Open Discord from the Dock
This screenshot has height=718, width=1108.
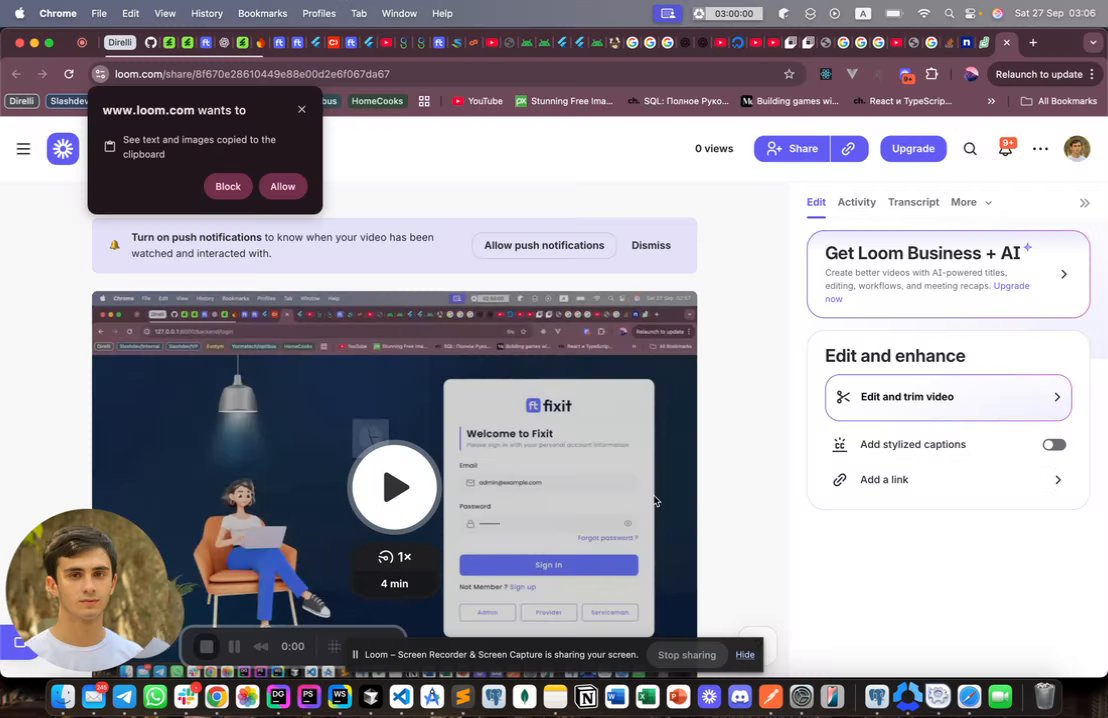(x=740, y=697)
